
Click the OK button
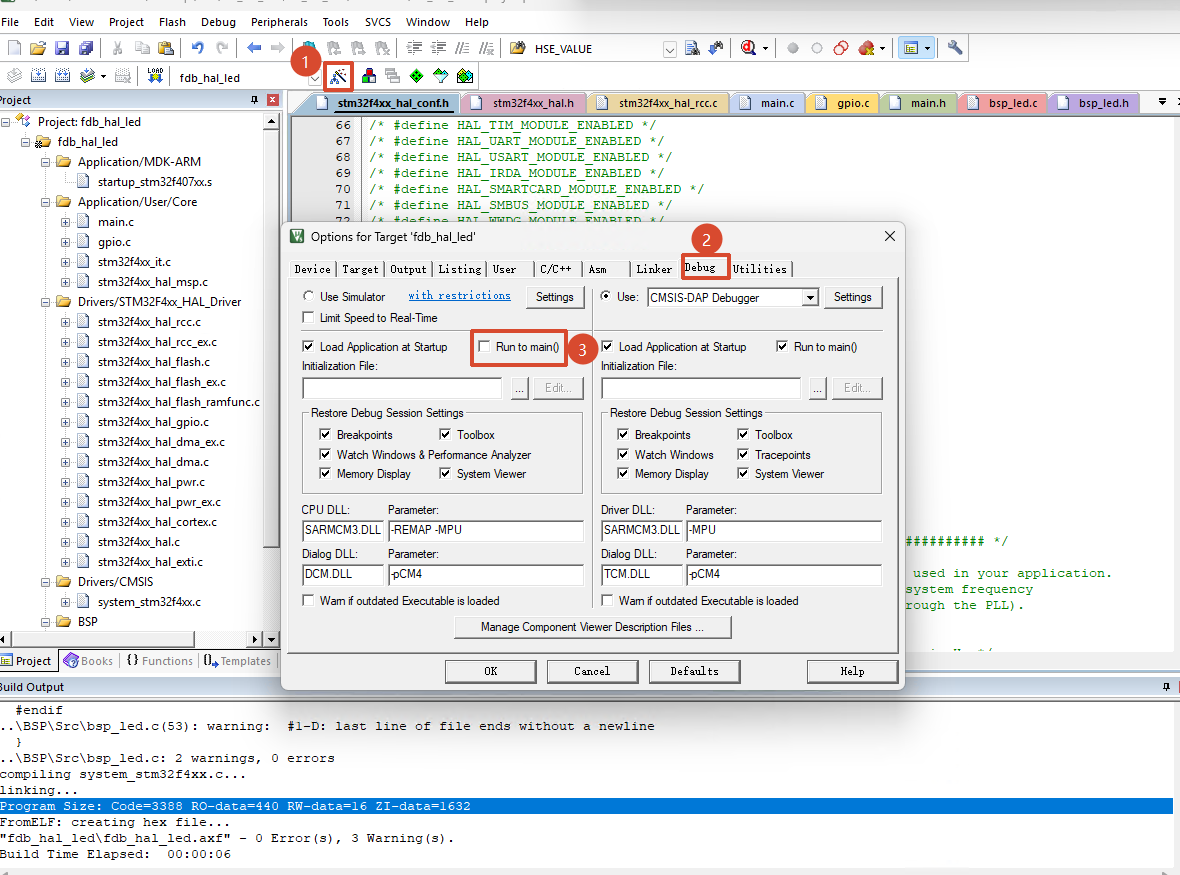tap(491, 671)
